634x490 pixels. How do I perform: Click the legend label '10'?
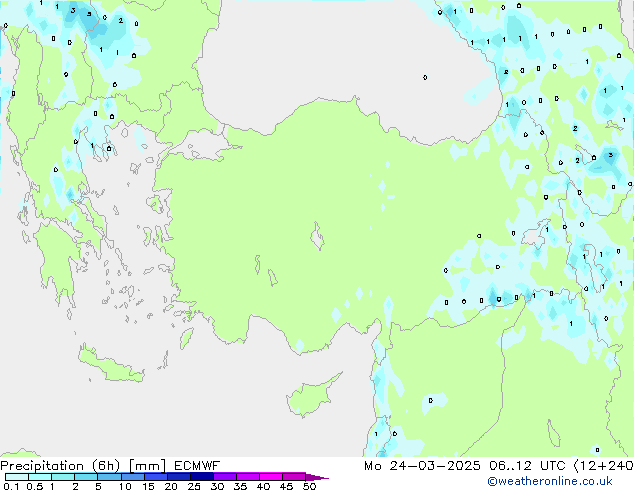tap(125, 486)
